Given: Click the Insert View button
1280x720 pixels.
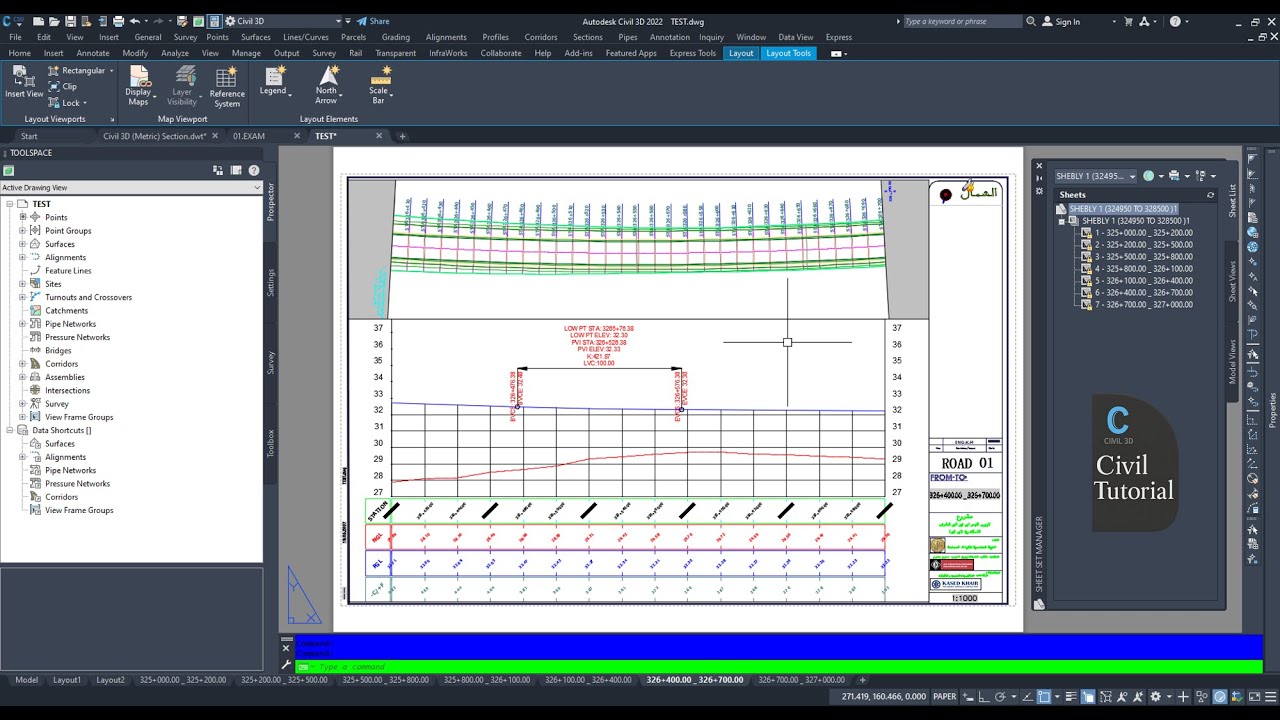Looking at the screenshot, I should point(23,83).
